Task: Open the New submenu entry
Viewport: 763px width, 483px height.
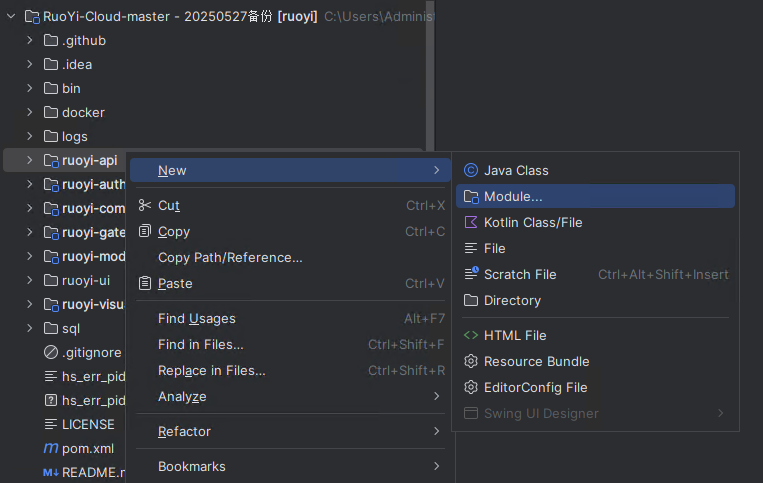Action: (x=290, y=170)
